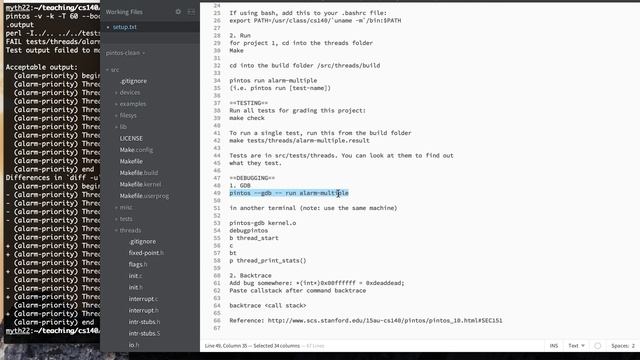Open pintos-clean project dropdown
The width and height of the screenshot is (640, 360).
pyautogui.click(x=125, y=53)
